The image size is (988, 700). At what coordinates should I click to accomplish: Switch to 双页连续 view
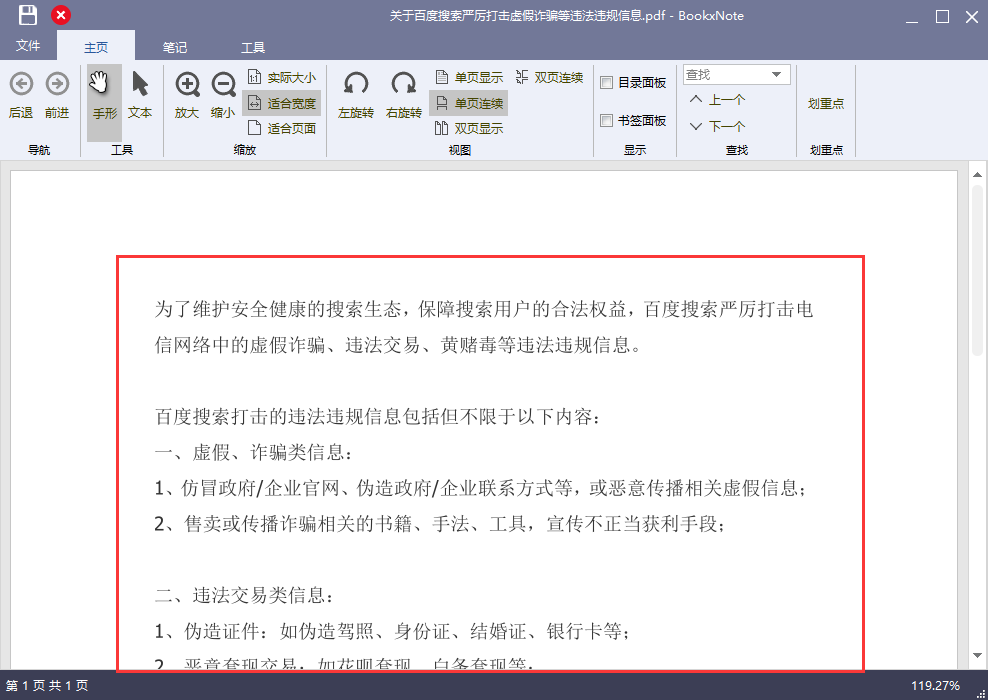549,77
